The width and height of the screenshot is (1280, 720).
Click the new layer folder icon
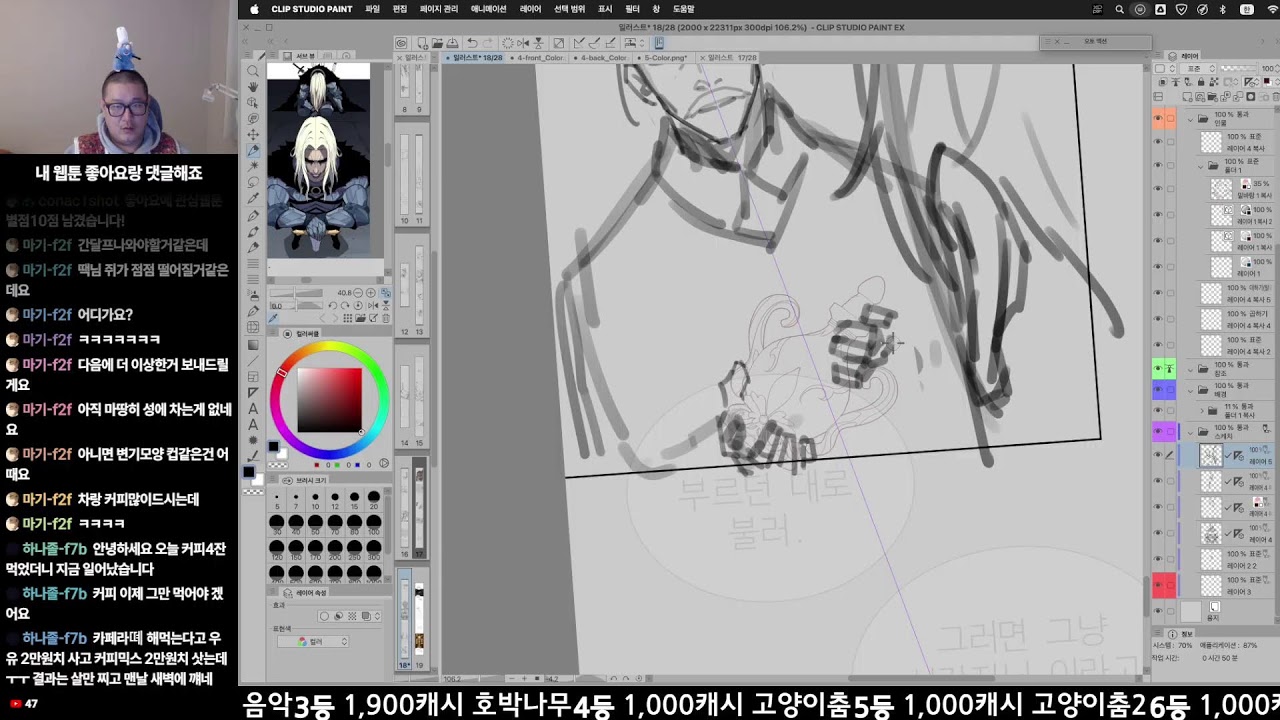click(1211, 97)
